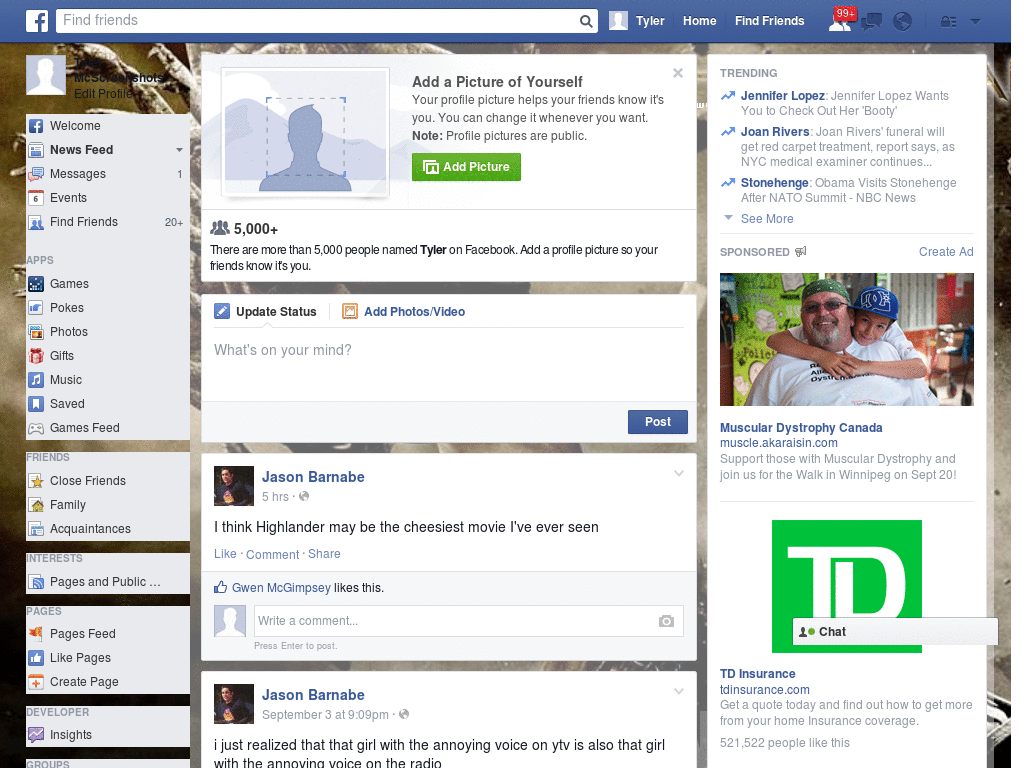Comment on the Highlander post

pos(272,554)
